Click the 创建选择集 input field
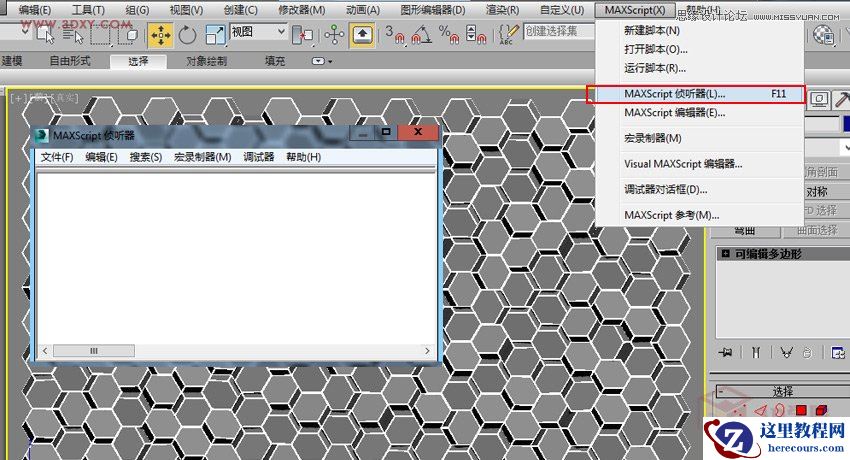Viewport: 850px width, 460px height. tap(559, 31)
